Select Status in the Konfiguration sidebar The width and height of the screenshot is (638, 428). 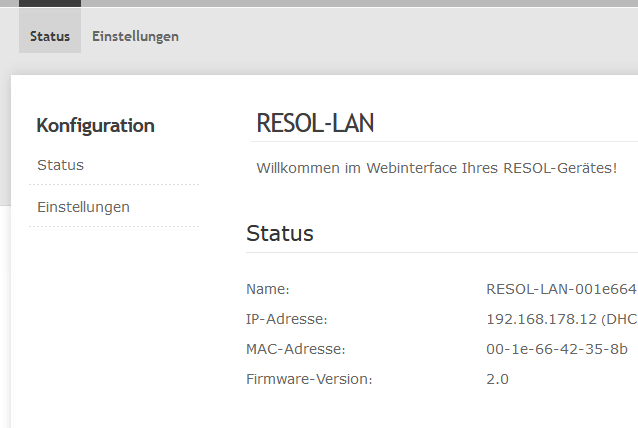[x=60, y=165]
